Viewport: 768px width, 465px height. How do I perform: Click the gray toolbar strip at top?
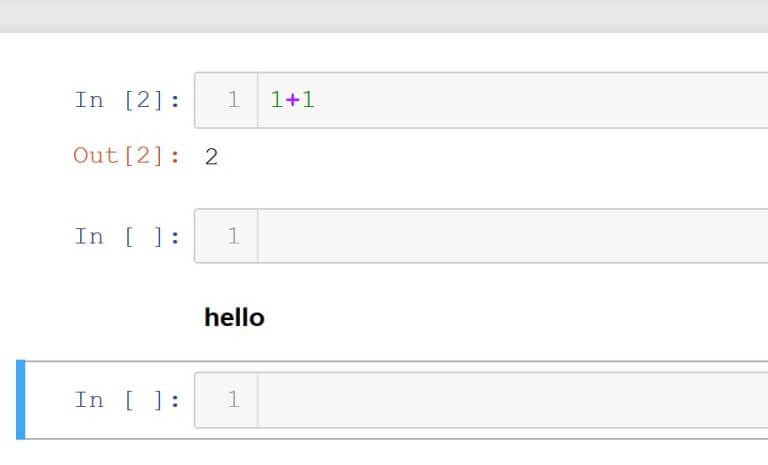tap(384, 15)
